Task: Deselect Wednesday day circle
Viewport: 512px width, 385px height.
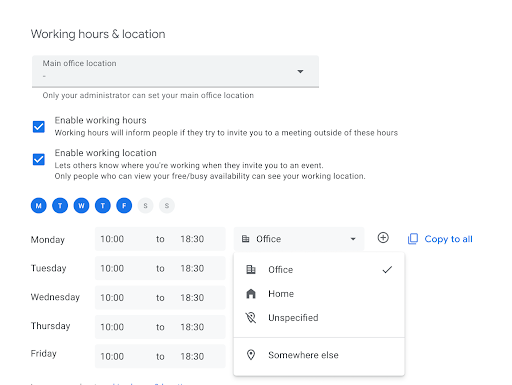Action: (x=81, y=206)
